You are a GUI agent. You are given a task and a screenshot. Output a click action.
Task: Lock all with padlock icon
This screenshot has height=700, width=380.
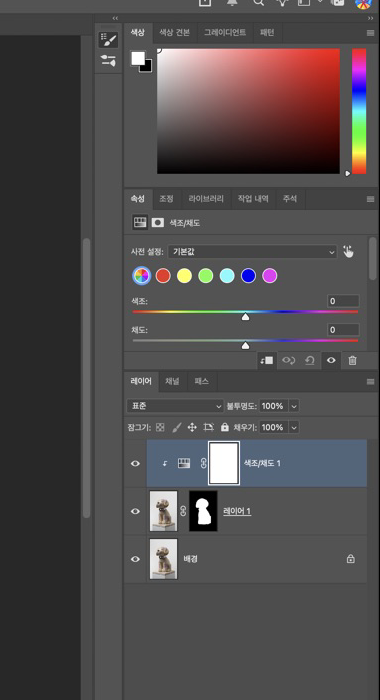[x=225, y=427]
